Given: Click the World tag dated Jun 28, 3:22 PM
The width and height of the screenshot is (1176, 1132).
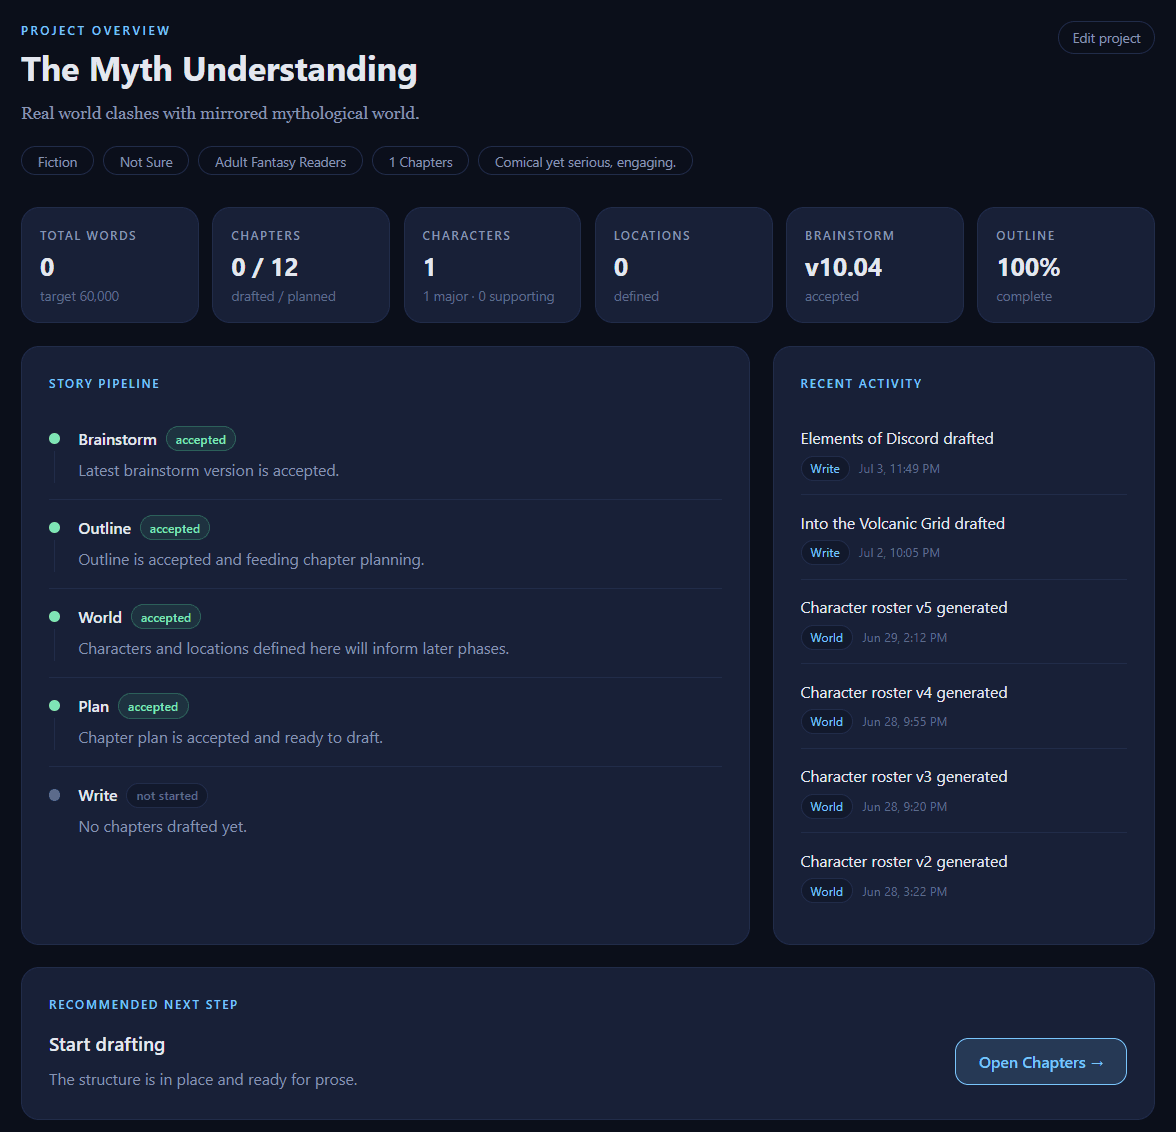Looking at the screenshot, I should point(826,891).
